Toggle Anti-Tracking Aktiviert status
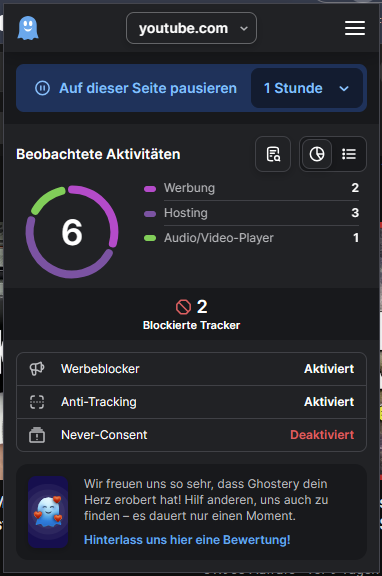This screenshot has width=382, height=576. point(329,402)
